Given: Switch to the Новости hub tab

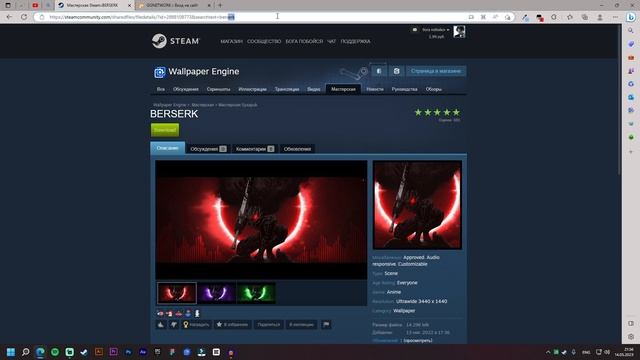Looking at the screenshot, I should (x=375, y=89).
